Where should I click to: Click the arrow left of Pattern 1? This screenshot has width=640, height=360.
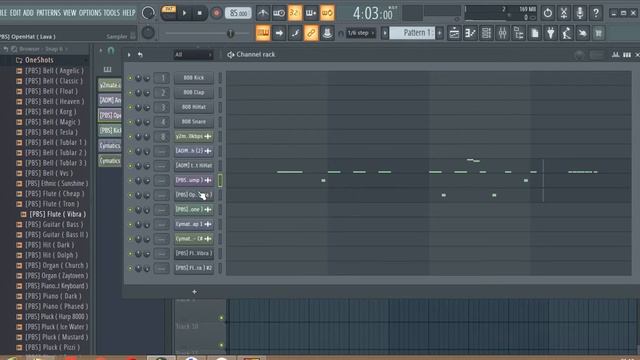click(x=385, y=33)
